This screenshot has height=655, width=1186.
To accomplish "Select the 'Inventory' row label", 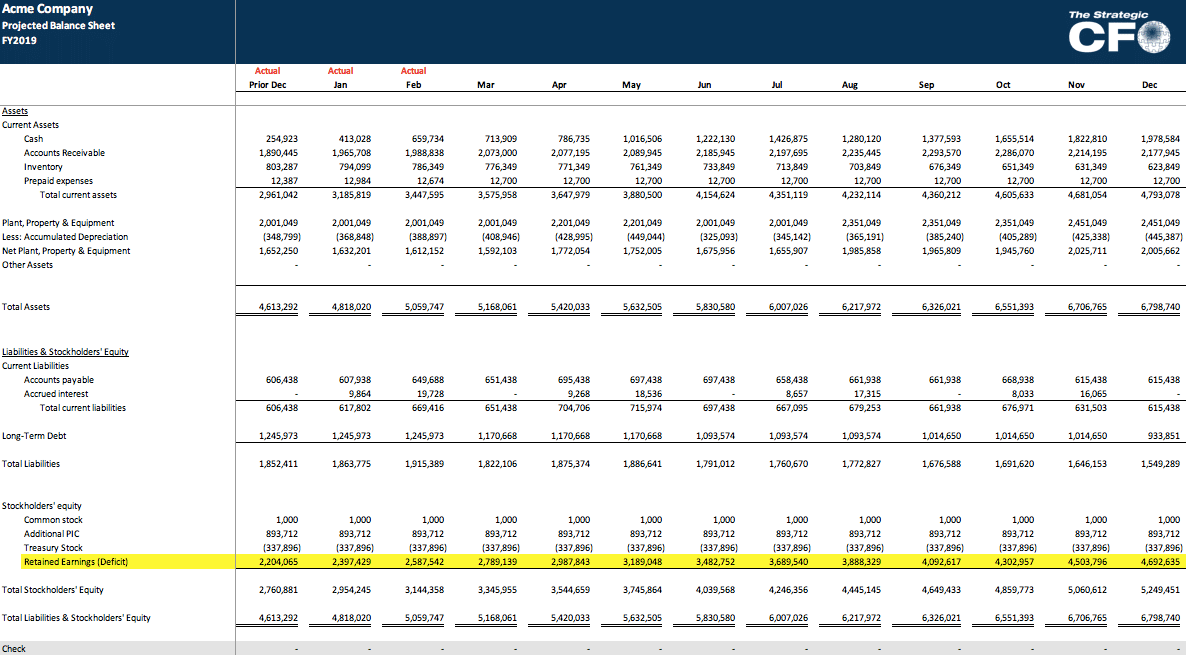I will (43, 167).
